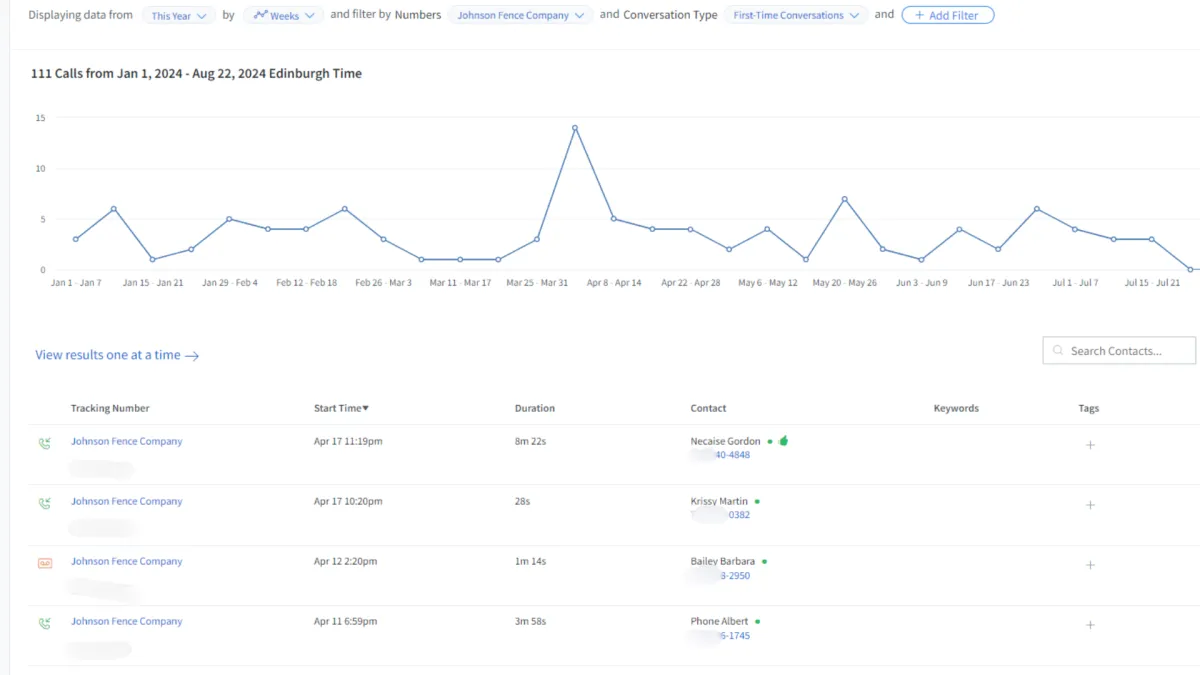Click thumbs up icon beside Necaise Gordon
This screenshot has height=675, width=1200.
coord(783,441)
